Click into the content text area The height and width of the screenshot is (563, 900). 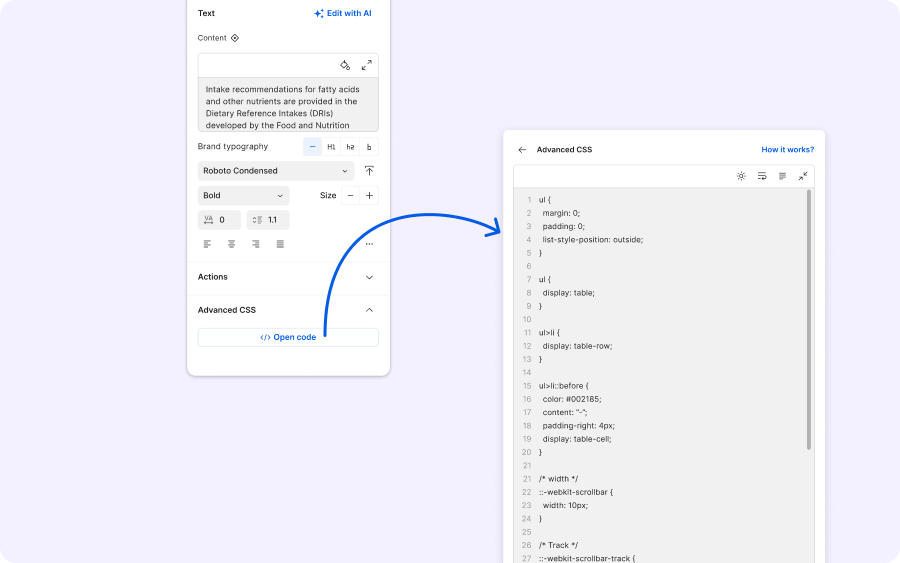(x=288, y=105)
